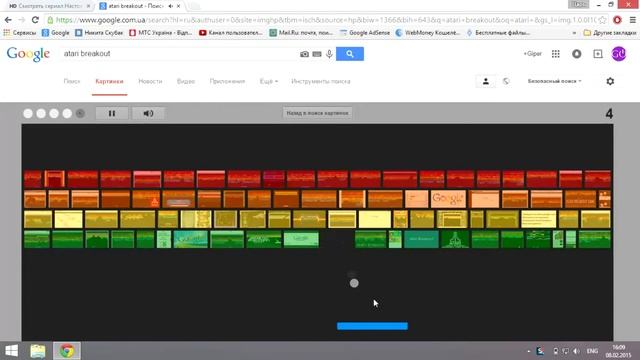Click the Google+ share icon
This screenshot has width=640, height=360.
click(598, 54)
